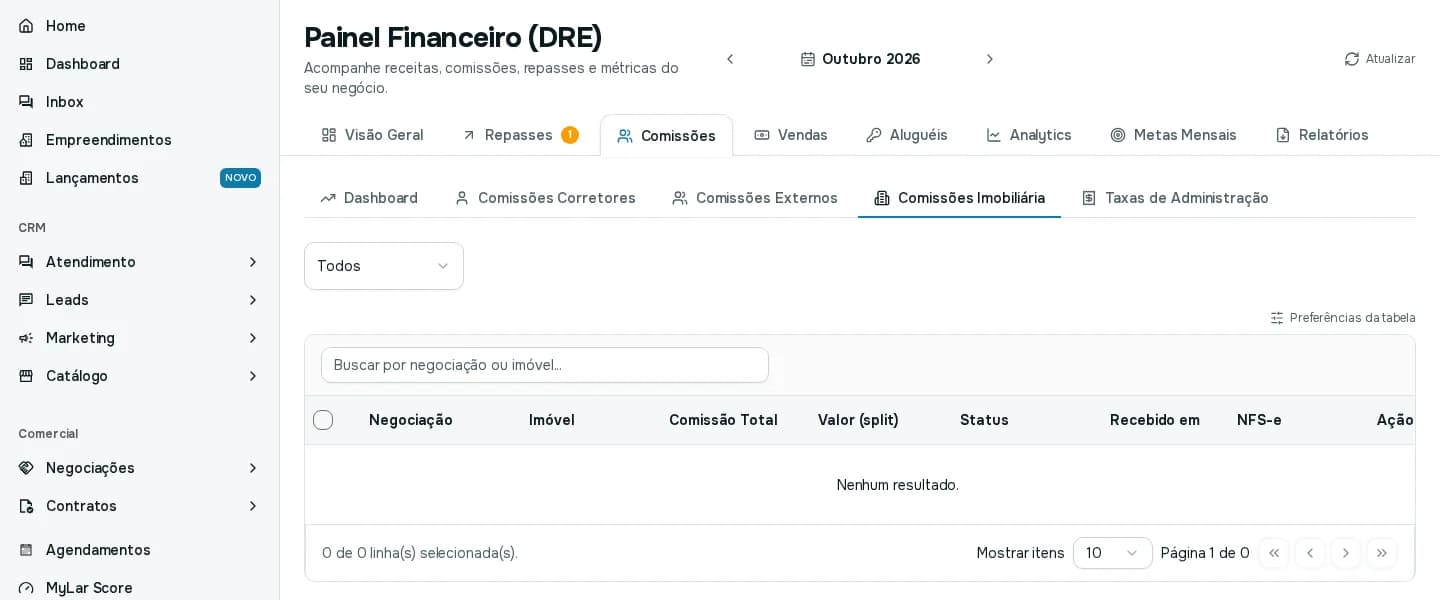The image size is (1440, 600).
Task: Go to next month arrow
Action: (x=990, y=59)
